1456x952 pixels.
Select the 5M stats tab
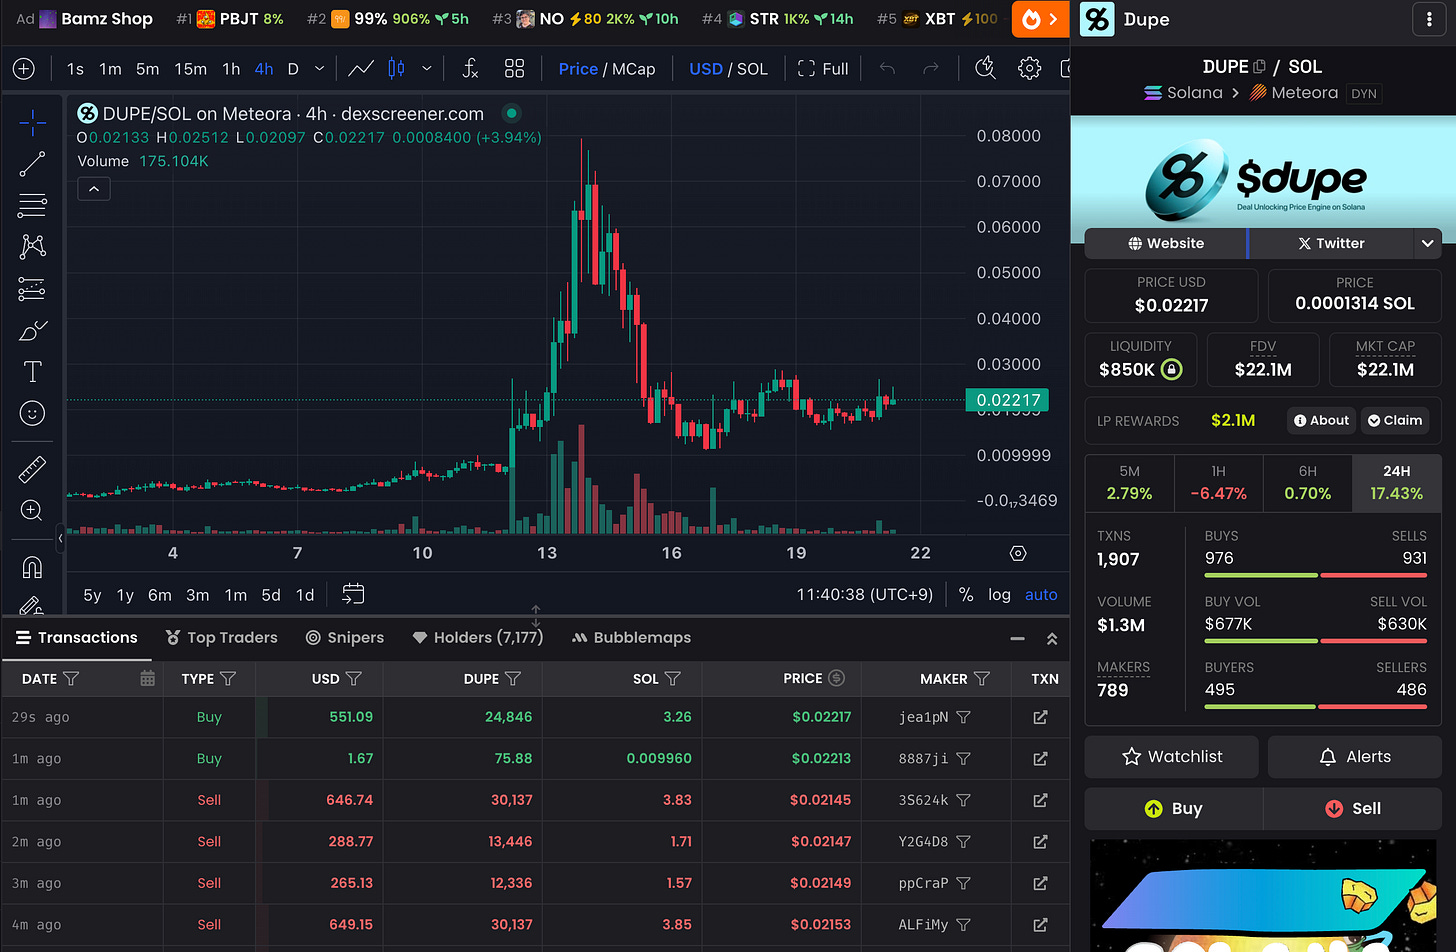(1129, 482)
